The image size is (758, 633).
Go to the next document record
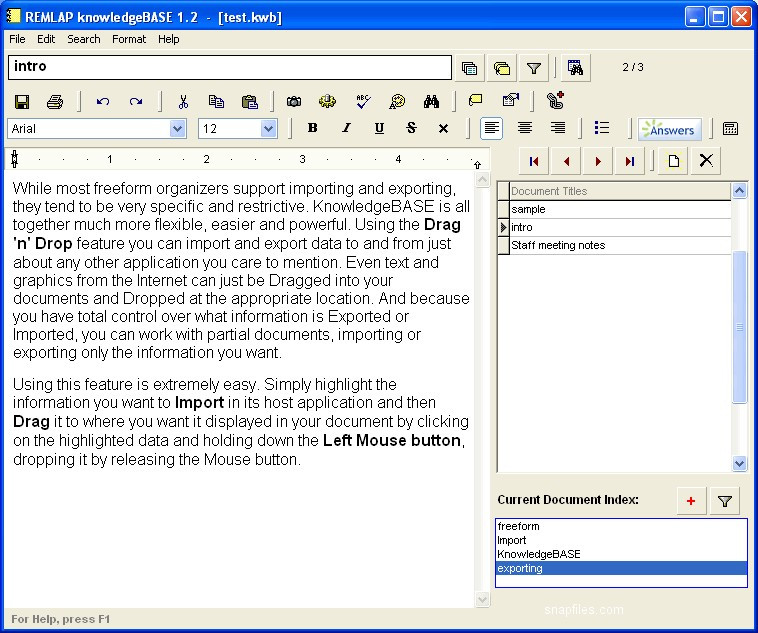pyautogui.click(x=598, y=161)
